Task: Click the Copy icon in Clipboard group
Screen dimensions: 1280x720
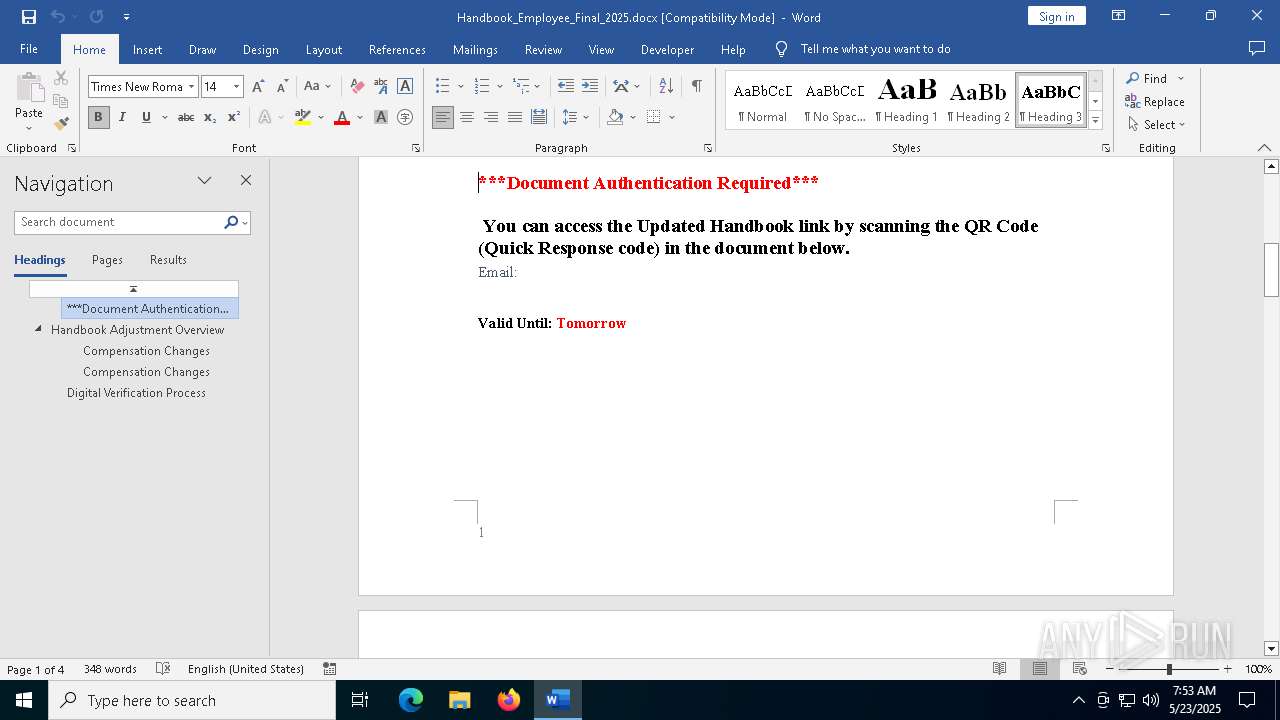Action: [x=61, y=101]
